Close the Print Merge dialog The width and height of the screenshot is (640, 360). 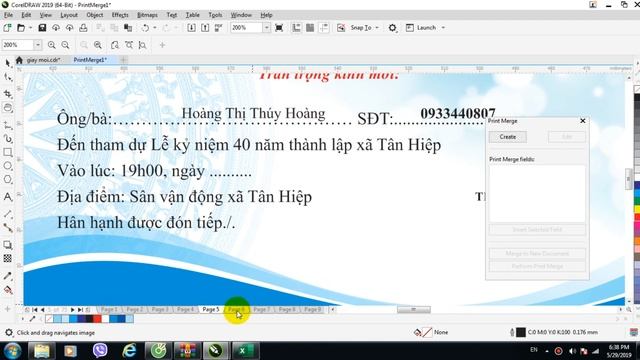tap(583, 121)
